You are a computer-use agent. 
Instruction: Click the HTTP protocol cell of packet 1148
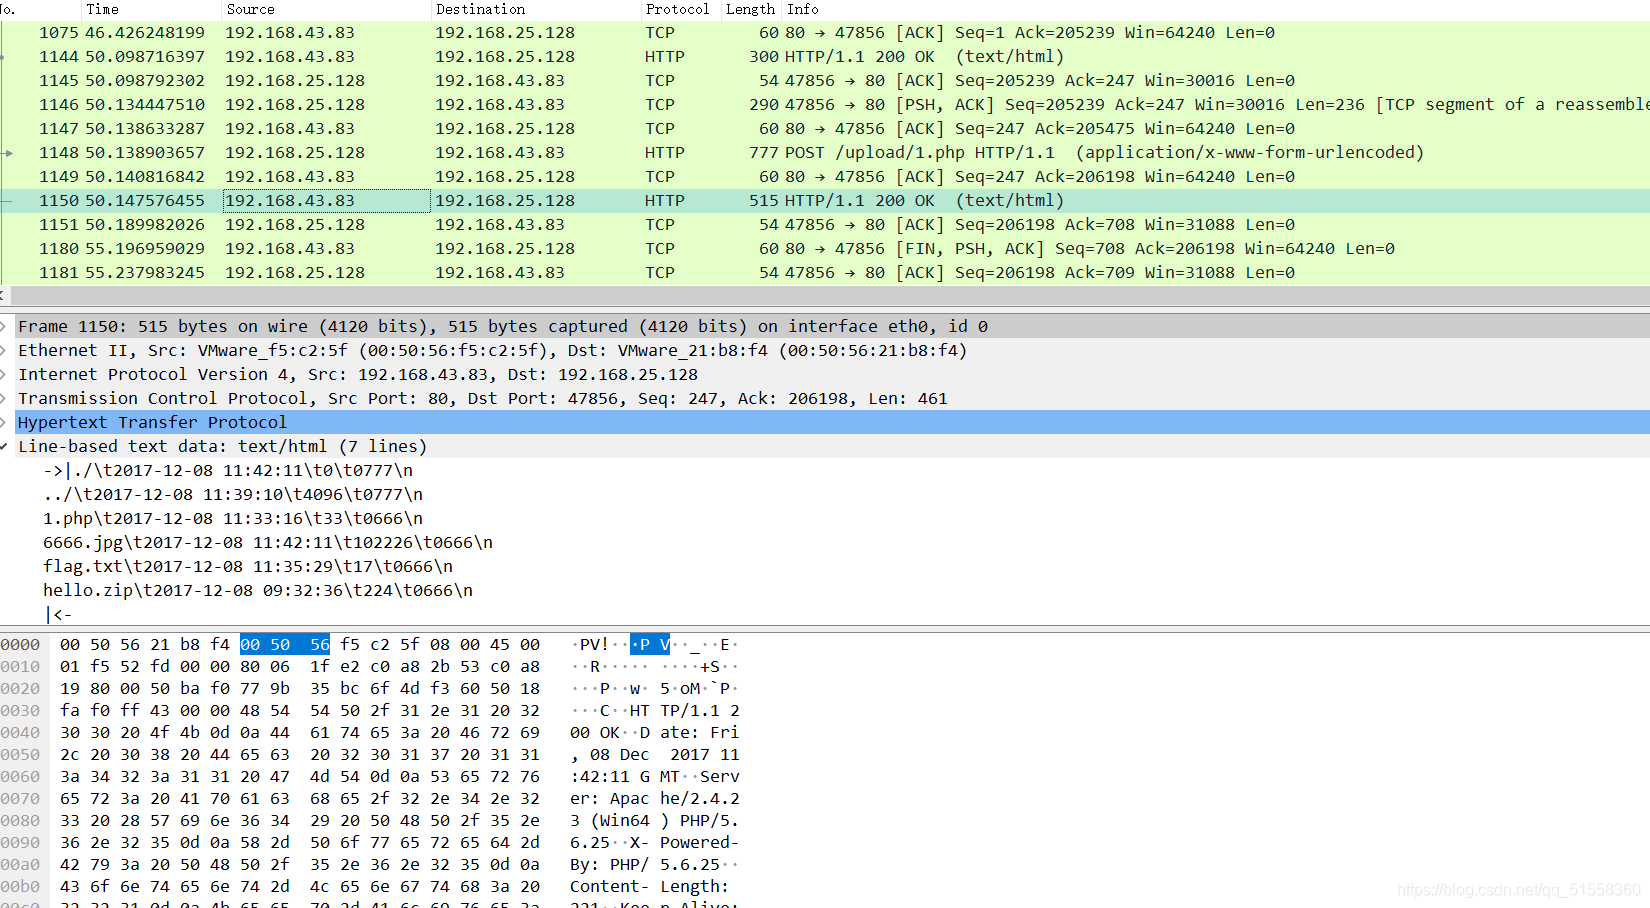point(665,152)
